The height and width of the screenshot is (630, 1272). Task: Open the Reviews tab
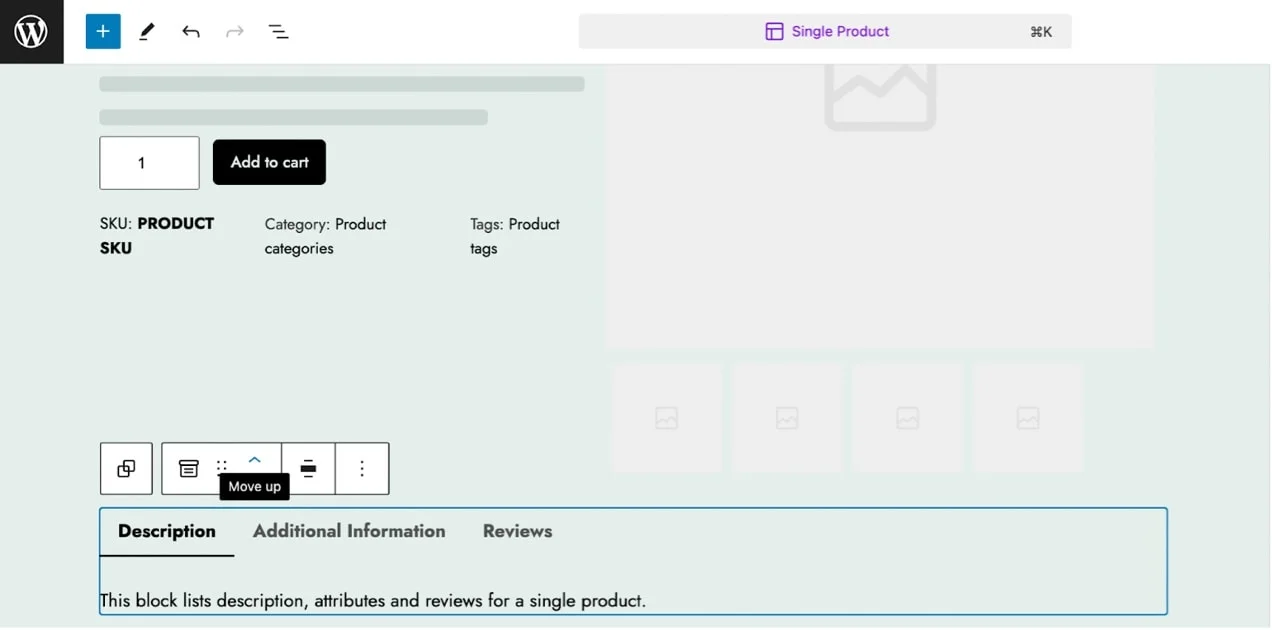(517, 531)
